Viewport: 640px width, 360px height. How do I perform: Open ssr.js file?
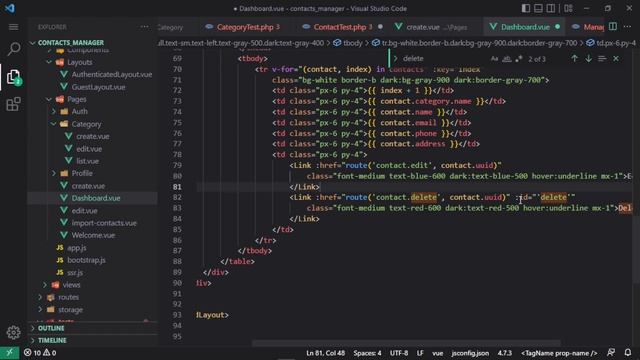(x=75, y=273)
